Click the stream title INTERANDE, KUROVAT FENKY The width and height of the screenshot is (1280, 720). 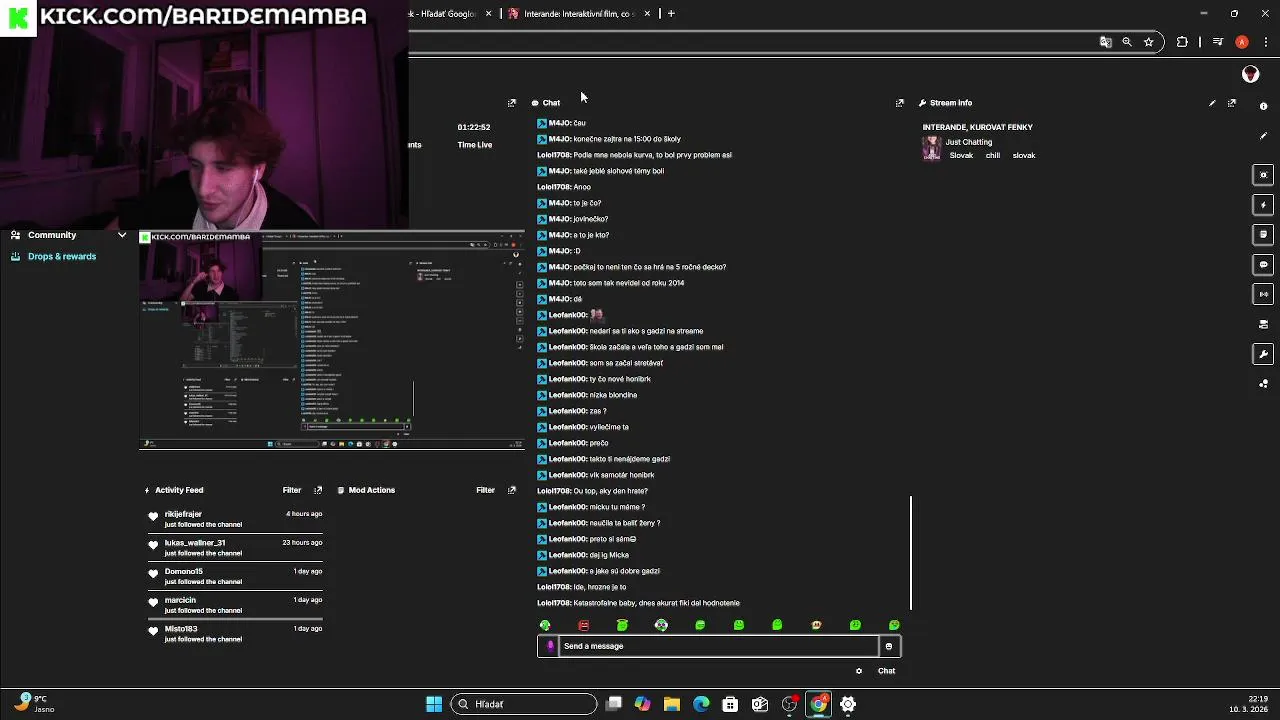977,127
